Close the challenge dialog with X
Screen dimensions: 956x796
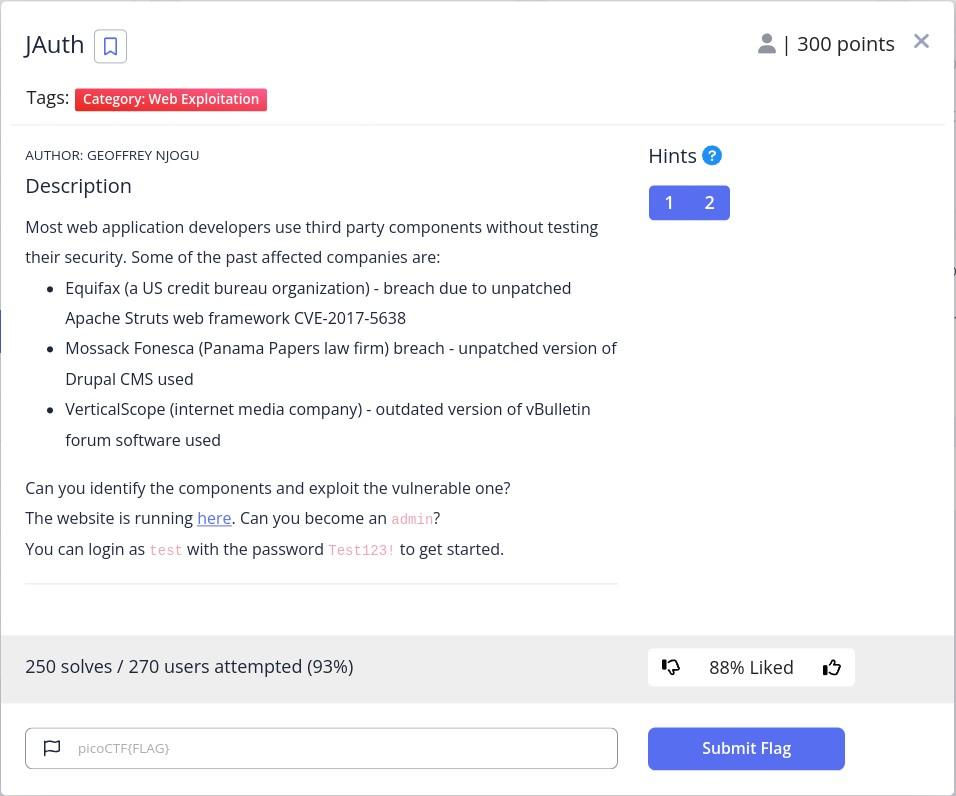921,41
